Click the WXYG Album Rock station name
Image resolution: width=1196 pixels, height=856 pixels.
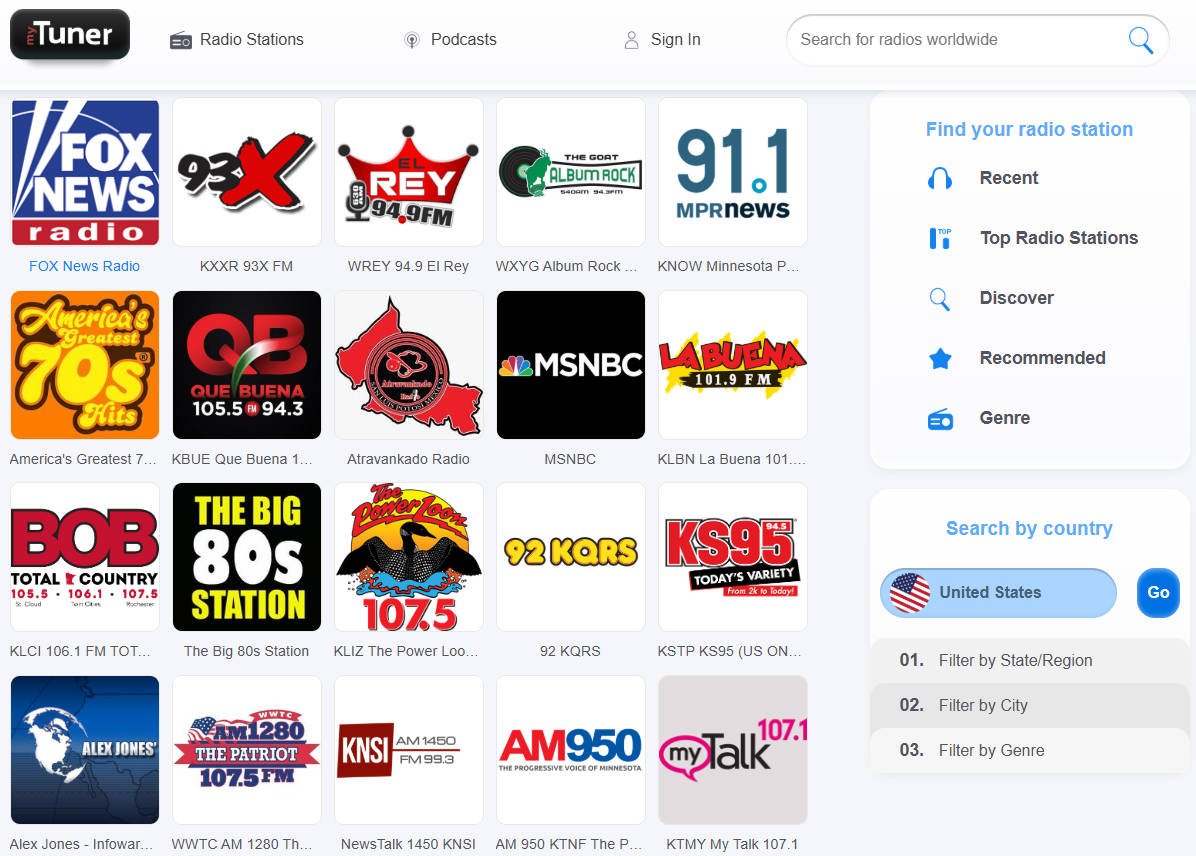pos(566,266)
